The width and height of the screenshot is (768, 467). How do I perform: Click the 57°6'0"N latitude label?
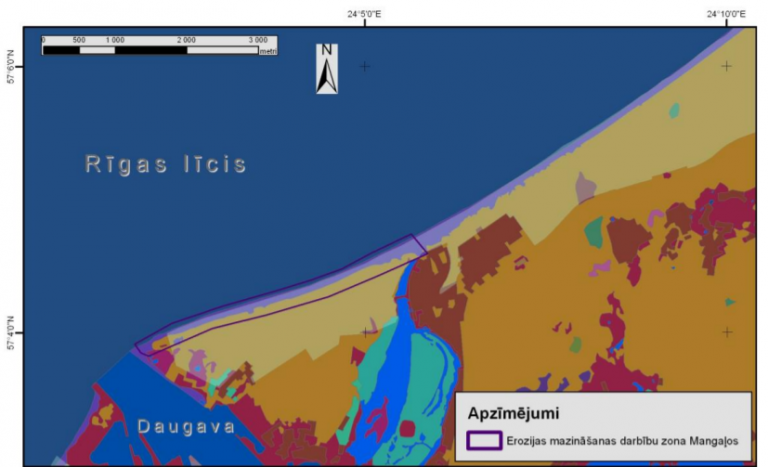pos(11,66)
